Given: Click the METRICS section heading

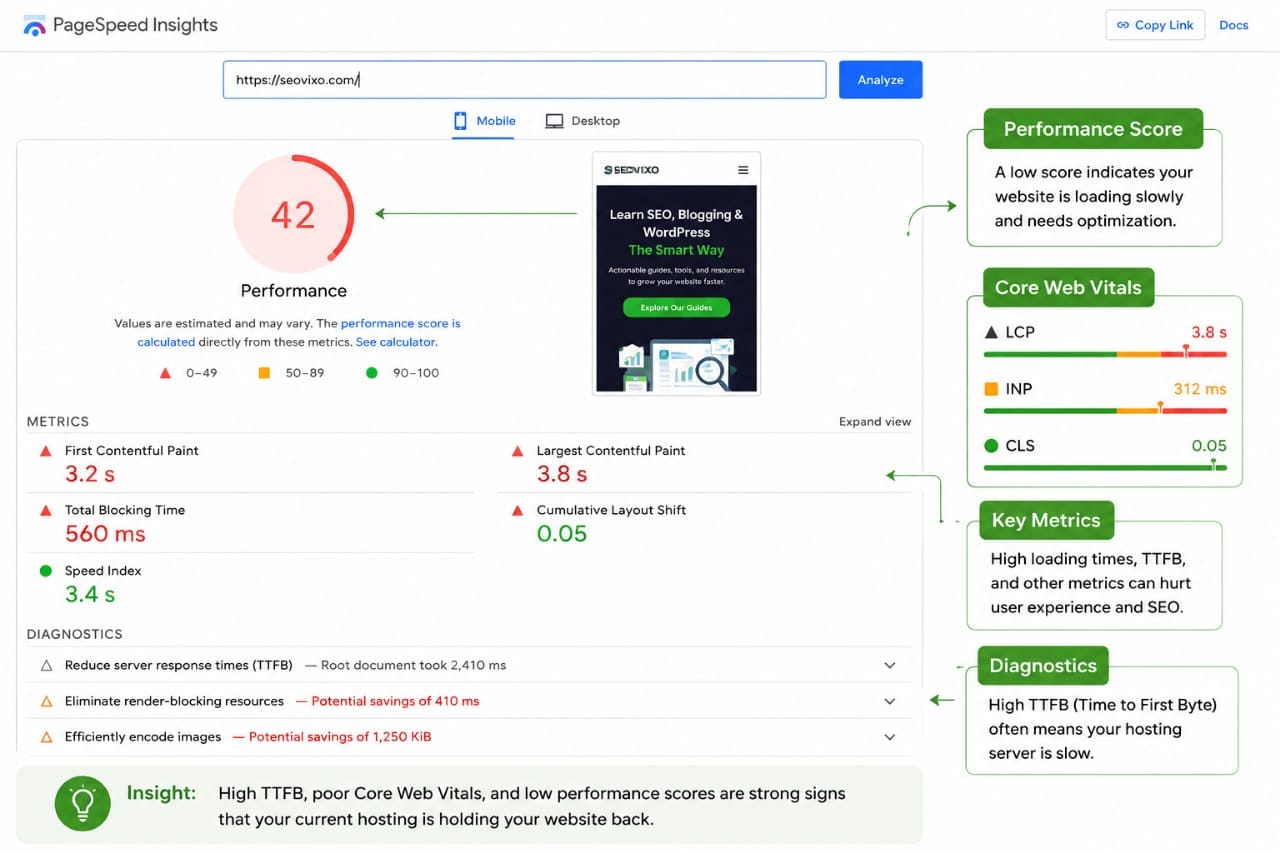Looking at the screenshot, I should pyautogui.click(x=58, y=422).
